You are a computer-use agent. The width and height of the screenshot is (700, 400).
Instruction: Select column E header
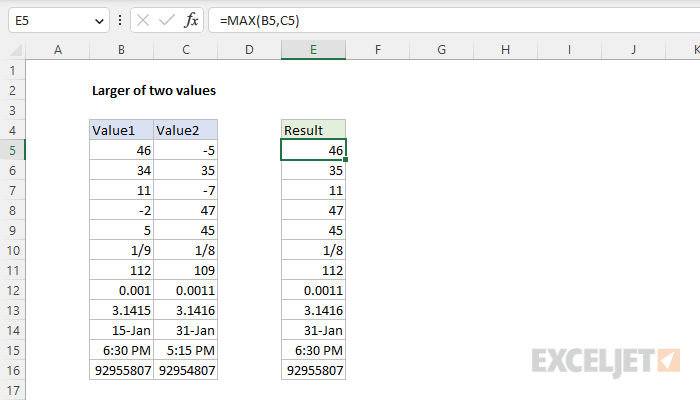coord(313,50)
